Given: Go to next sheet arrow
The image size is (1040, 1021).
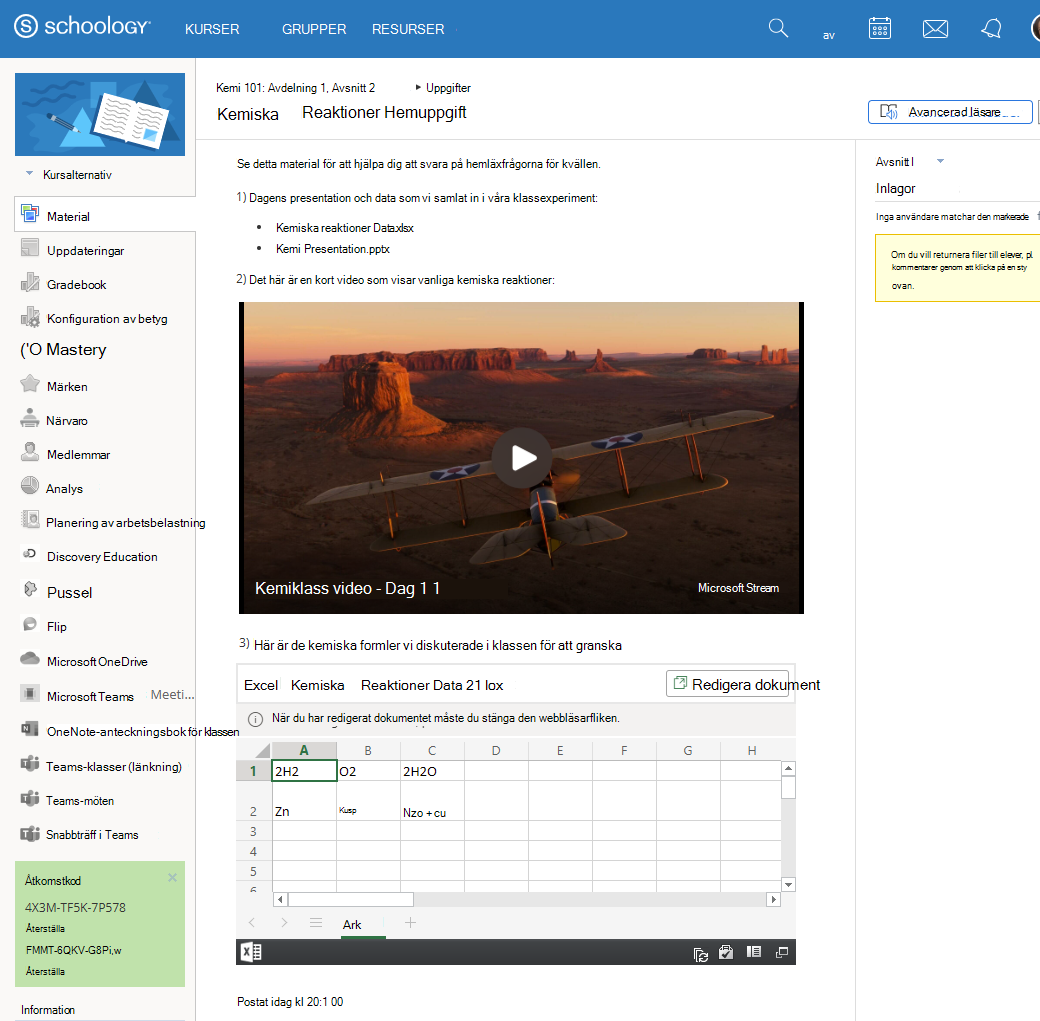Looking at the screenshot, I should (284, 922).
